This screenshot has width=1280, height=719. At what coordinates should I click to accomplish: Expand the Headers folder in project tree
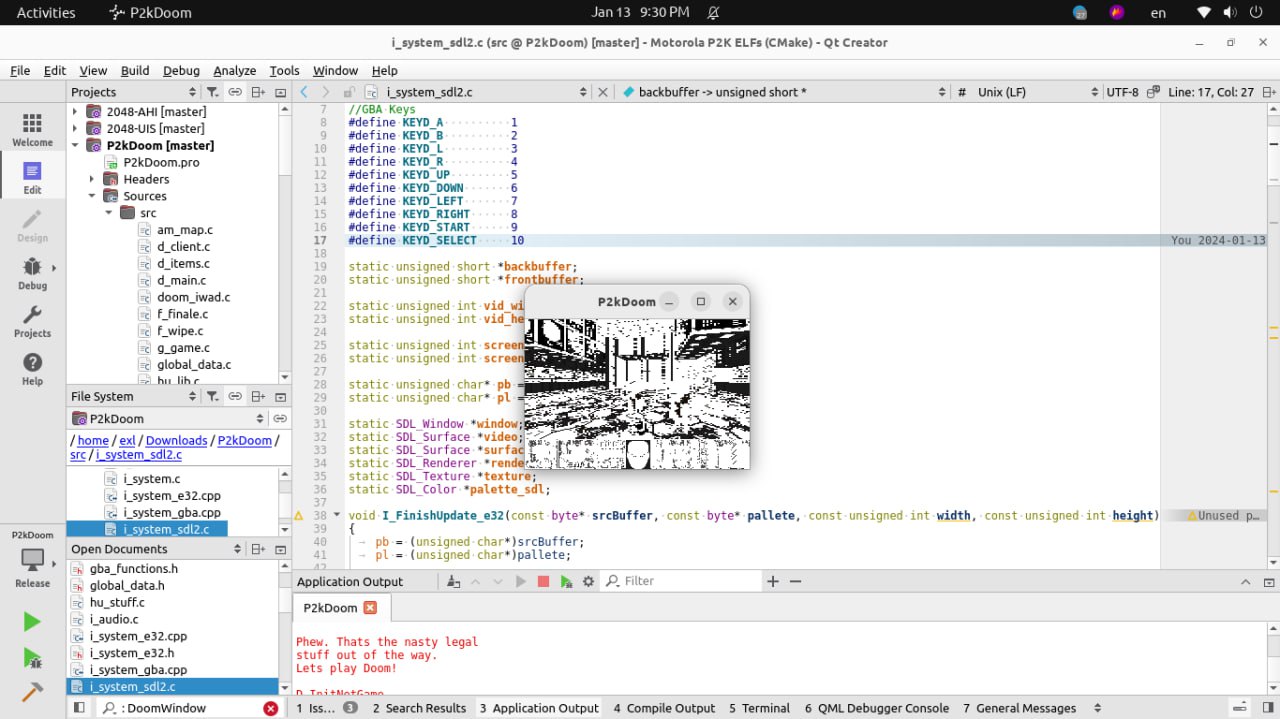[92, 180]
